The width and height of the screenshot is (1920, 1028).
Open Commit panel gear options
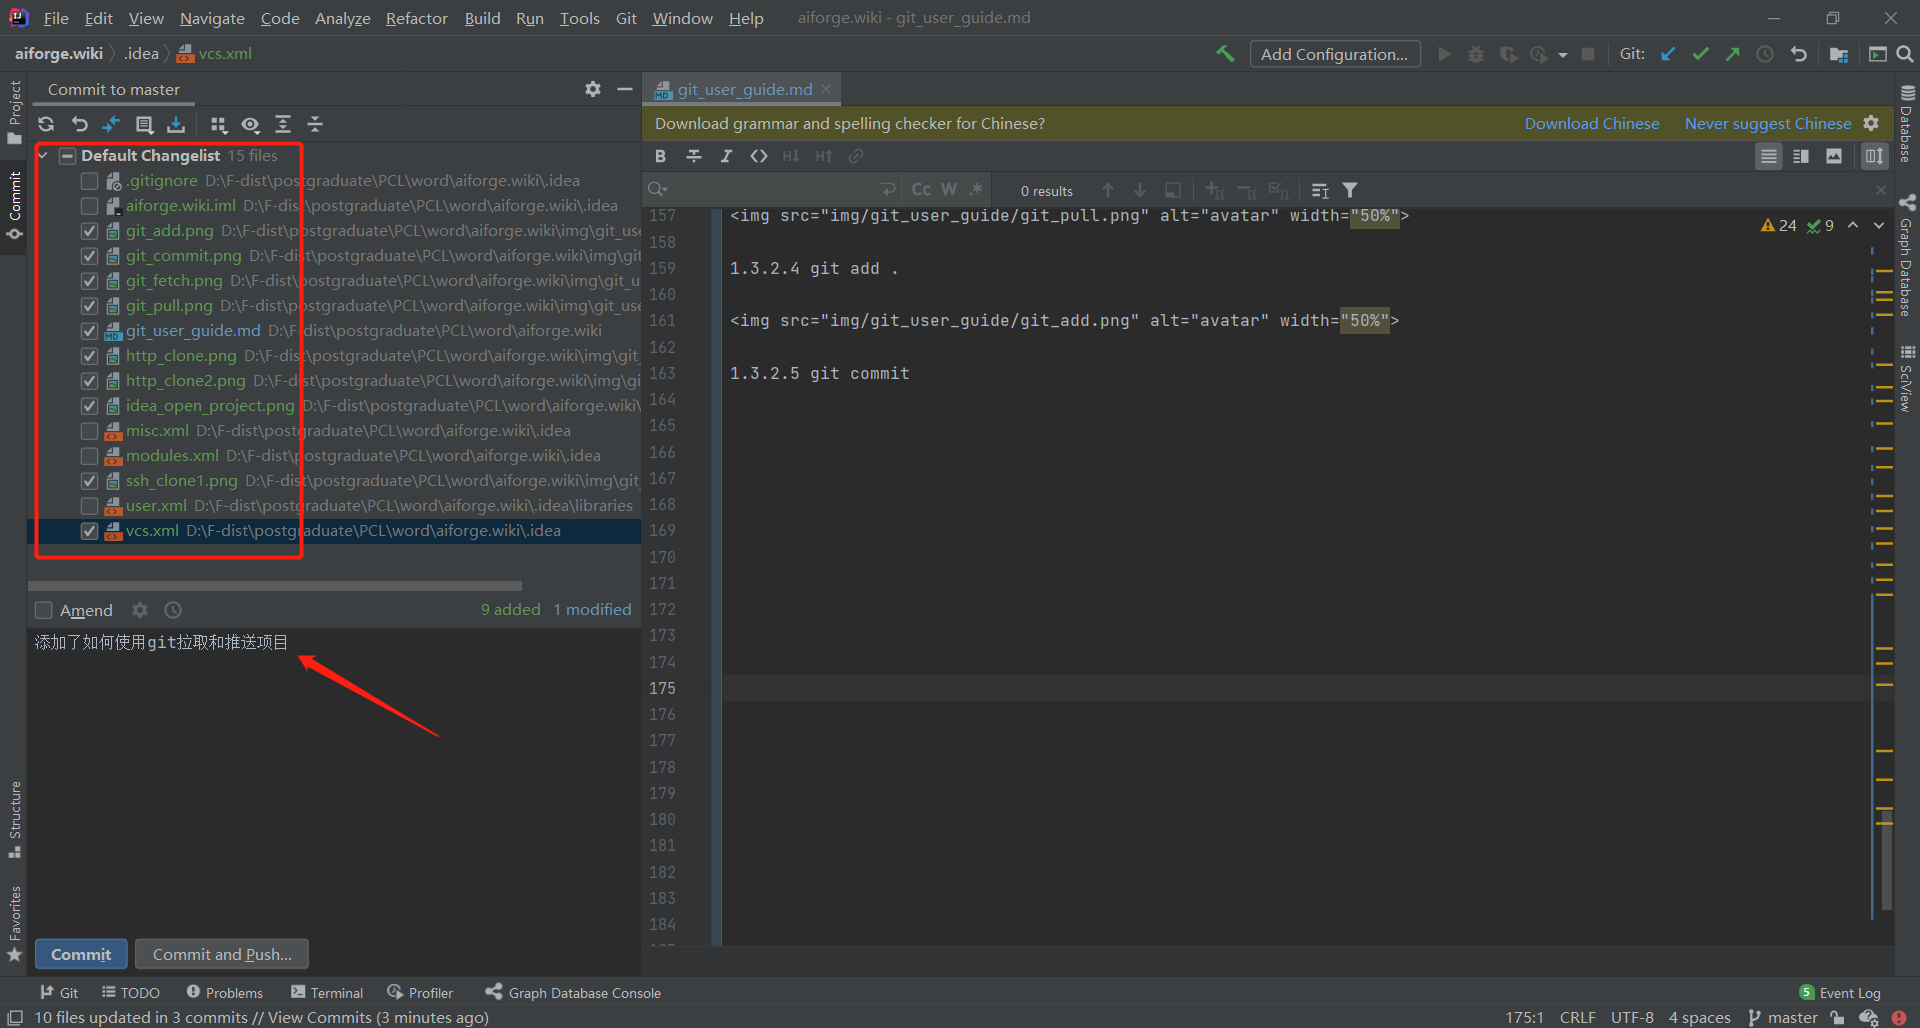593,89
